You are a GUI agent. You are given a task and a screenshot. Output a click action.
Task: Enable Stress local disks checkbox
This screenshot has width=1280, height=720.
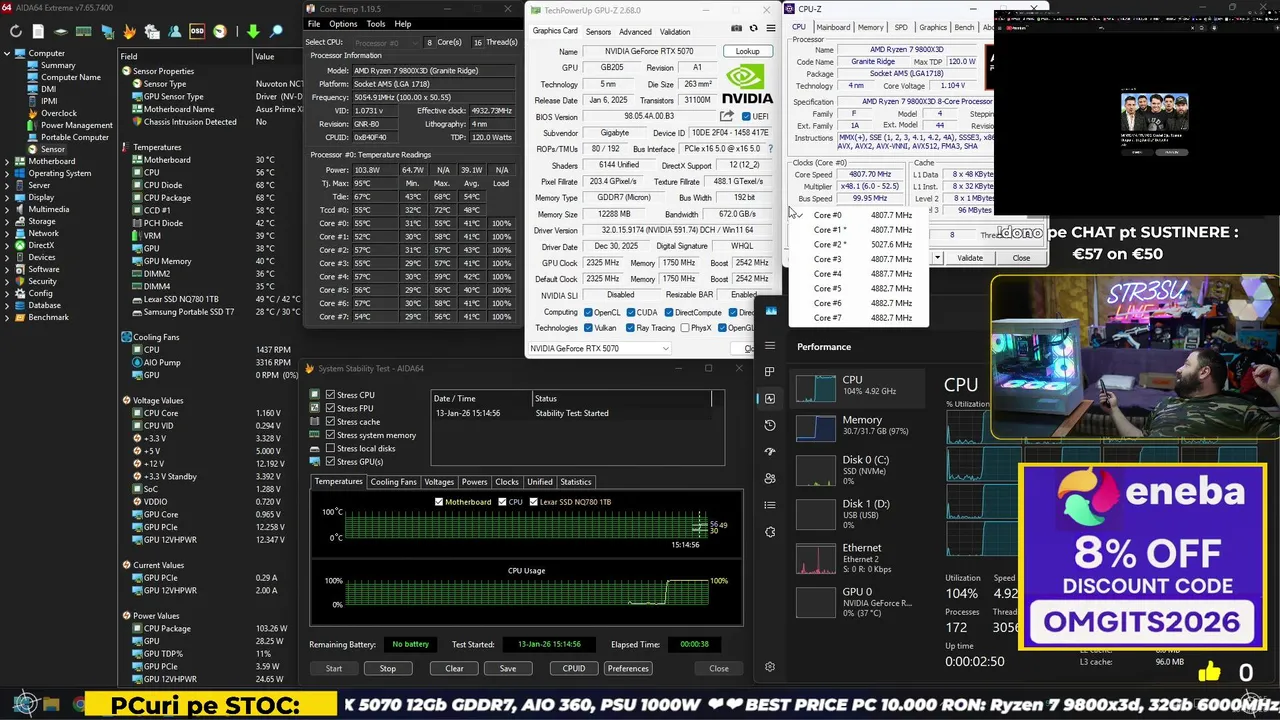pyautogui.click(x=330, y=448)
